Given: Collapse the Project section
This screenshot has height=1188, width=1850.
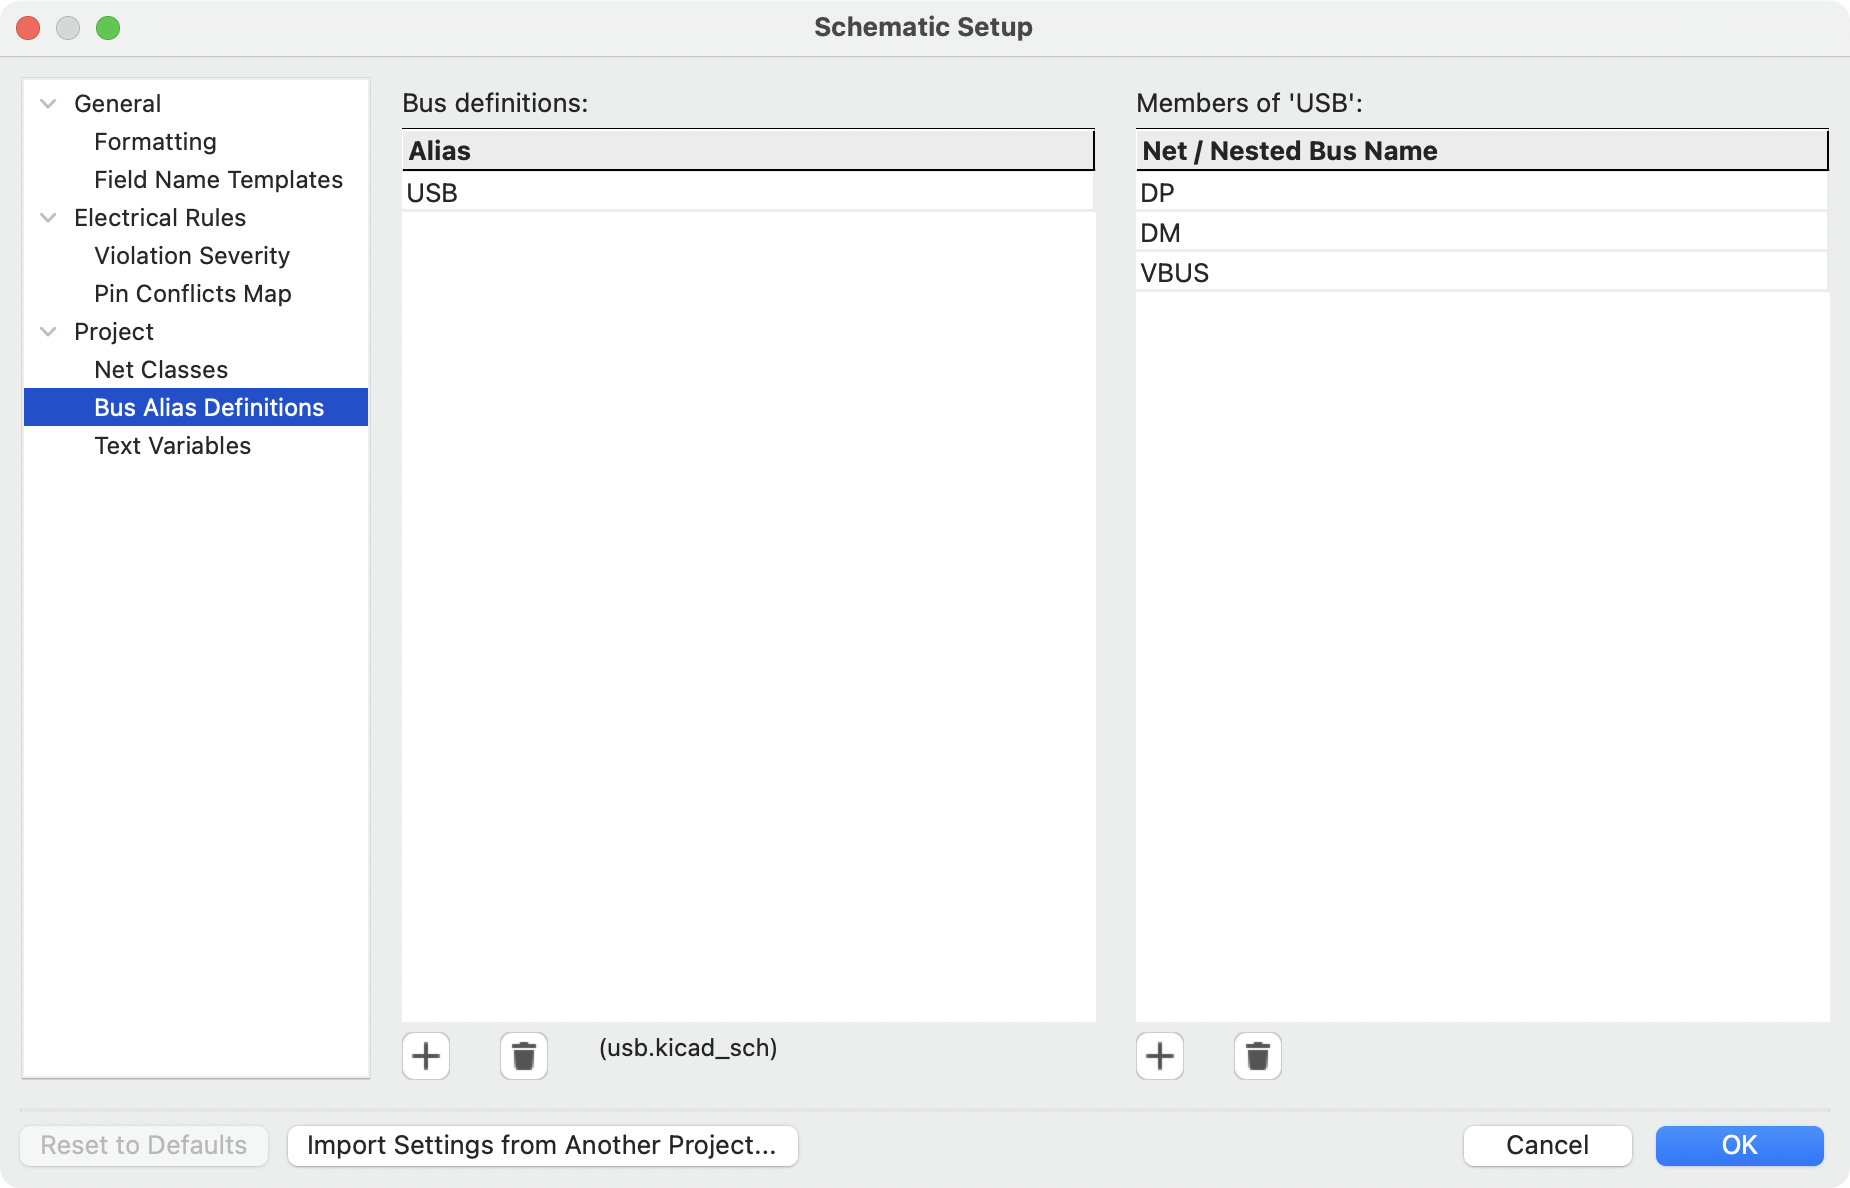Looking at the screenshot, I should coord(46,331).
